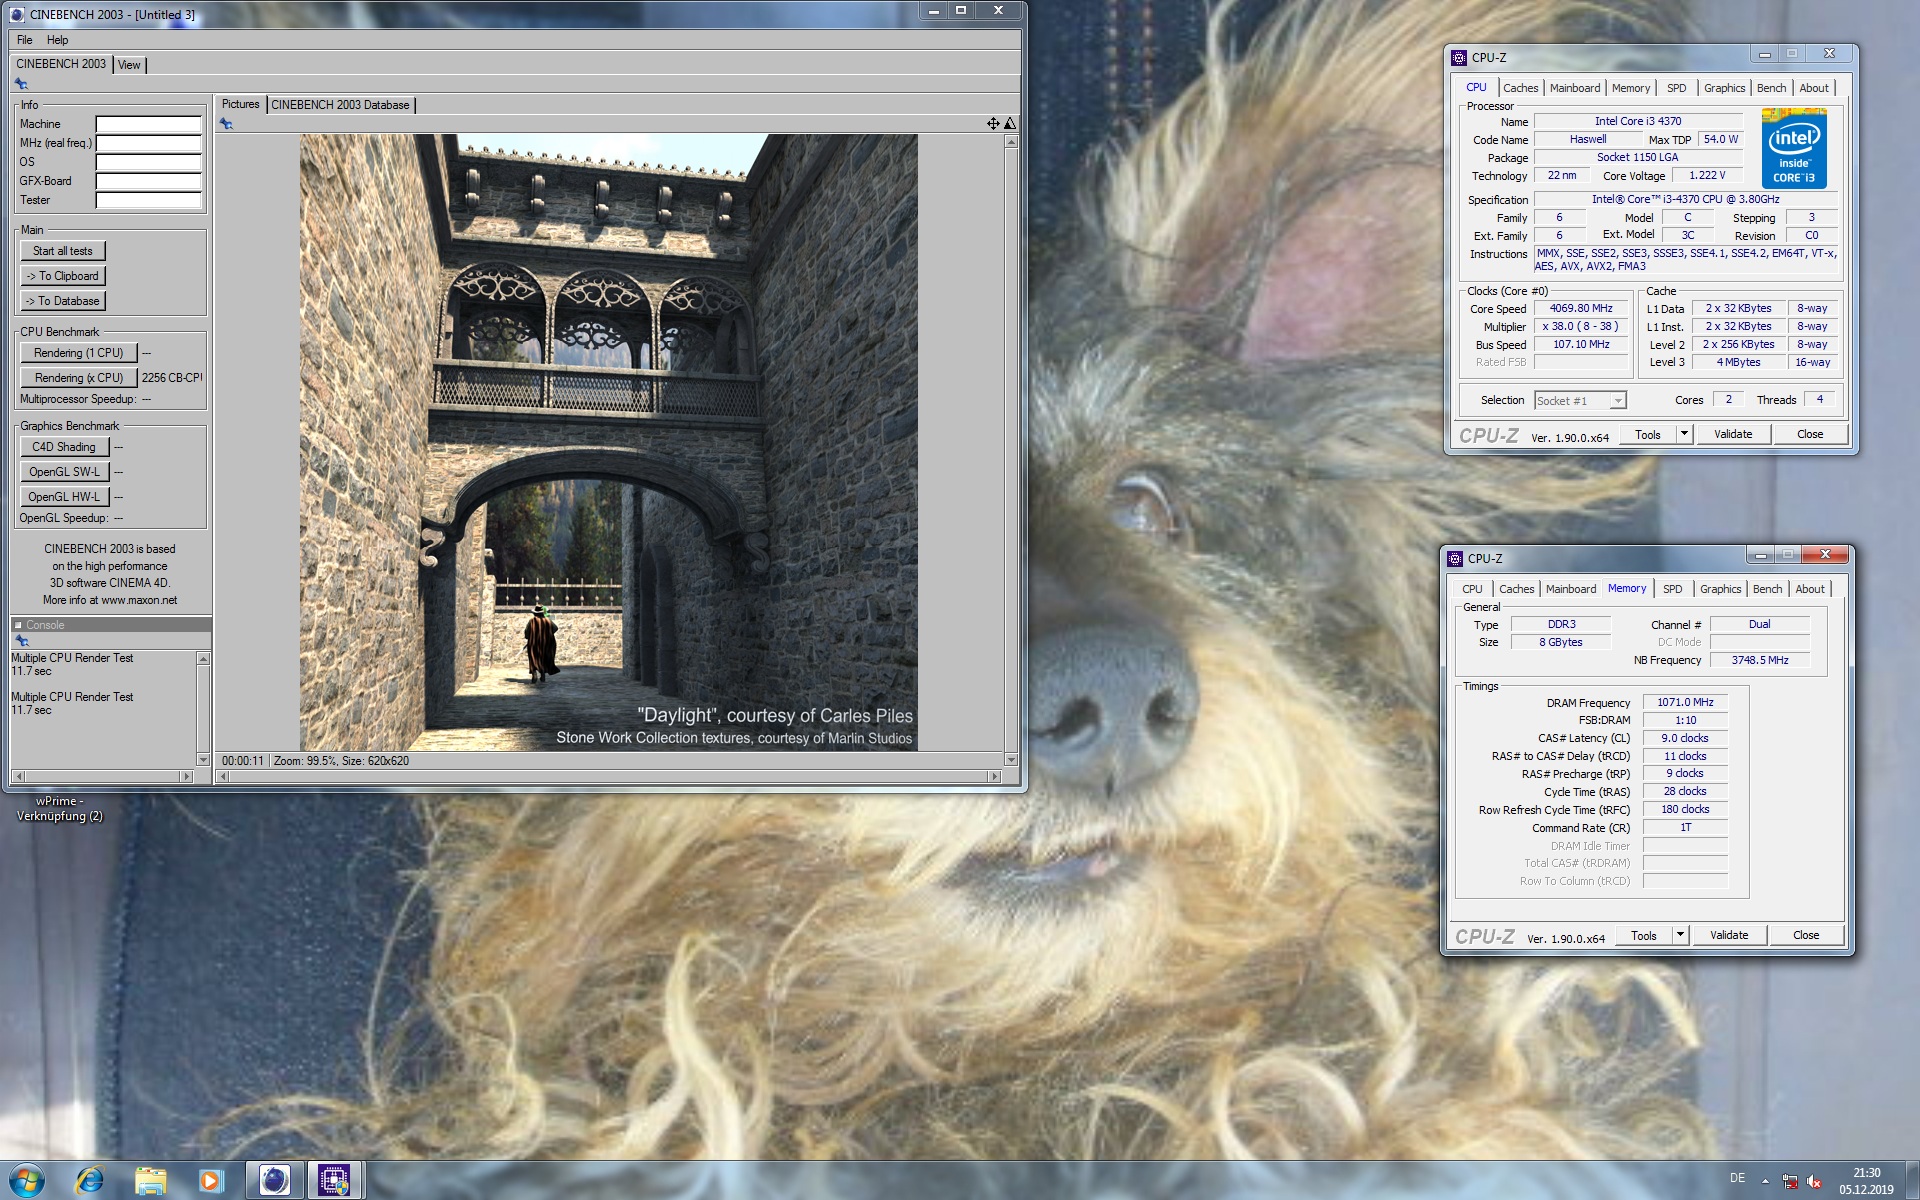Image resolution: width=1920 pixels, height=1200 pixels.
Task: Click the picture panel horizontal scrollbar right arrow
Action: tap(994, 776)
